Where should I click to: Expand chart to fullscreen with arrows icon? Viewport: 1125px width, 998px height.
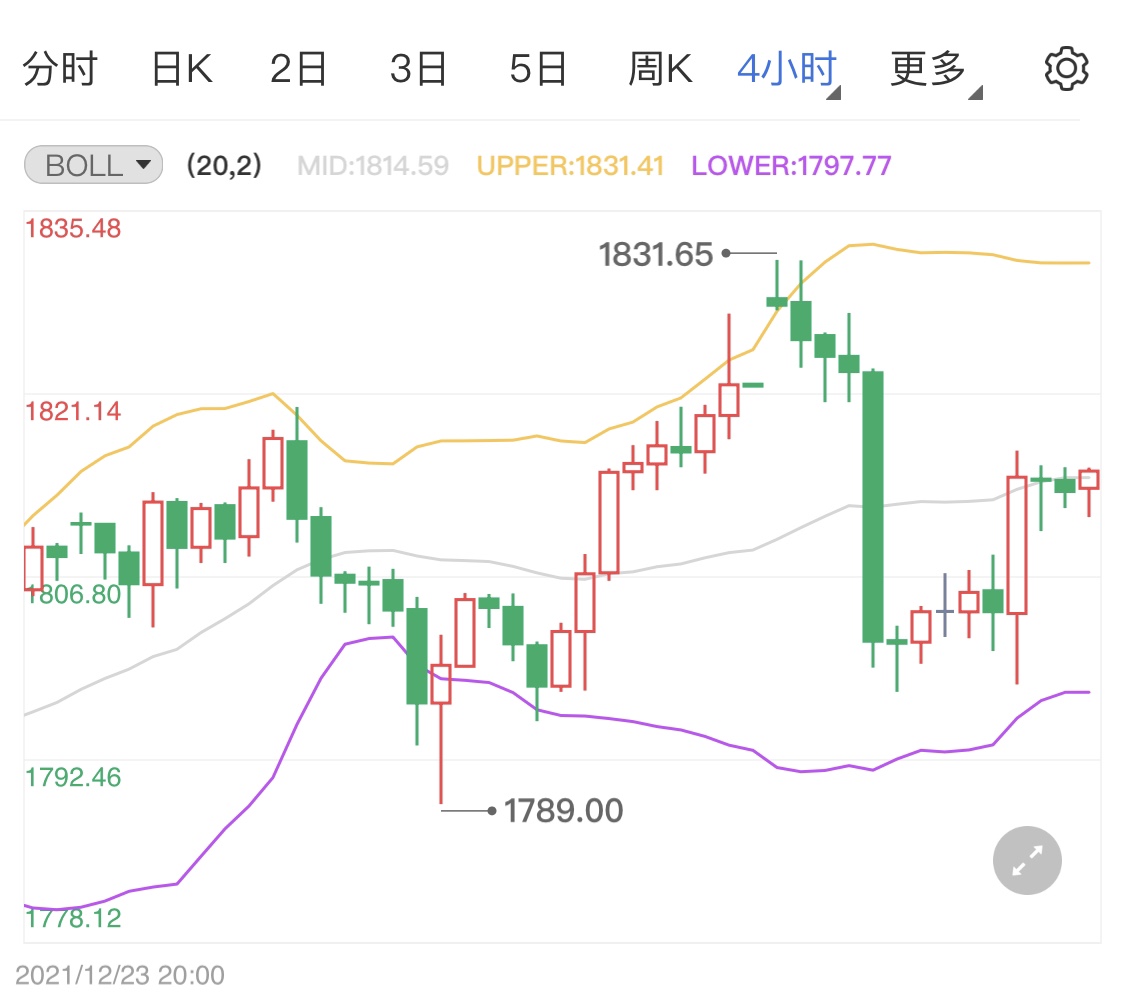pyautogui.click(x=1027, y=860)
